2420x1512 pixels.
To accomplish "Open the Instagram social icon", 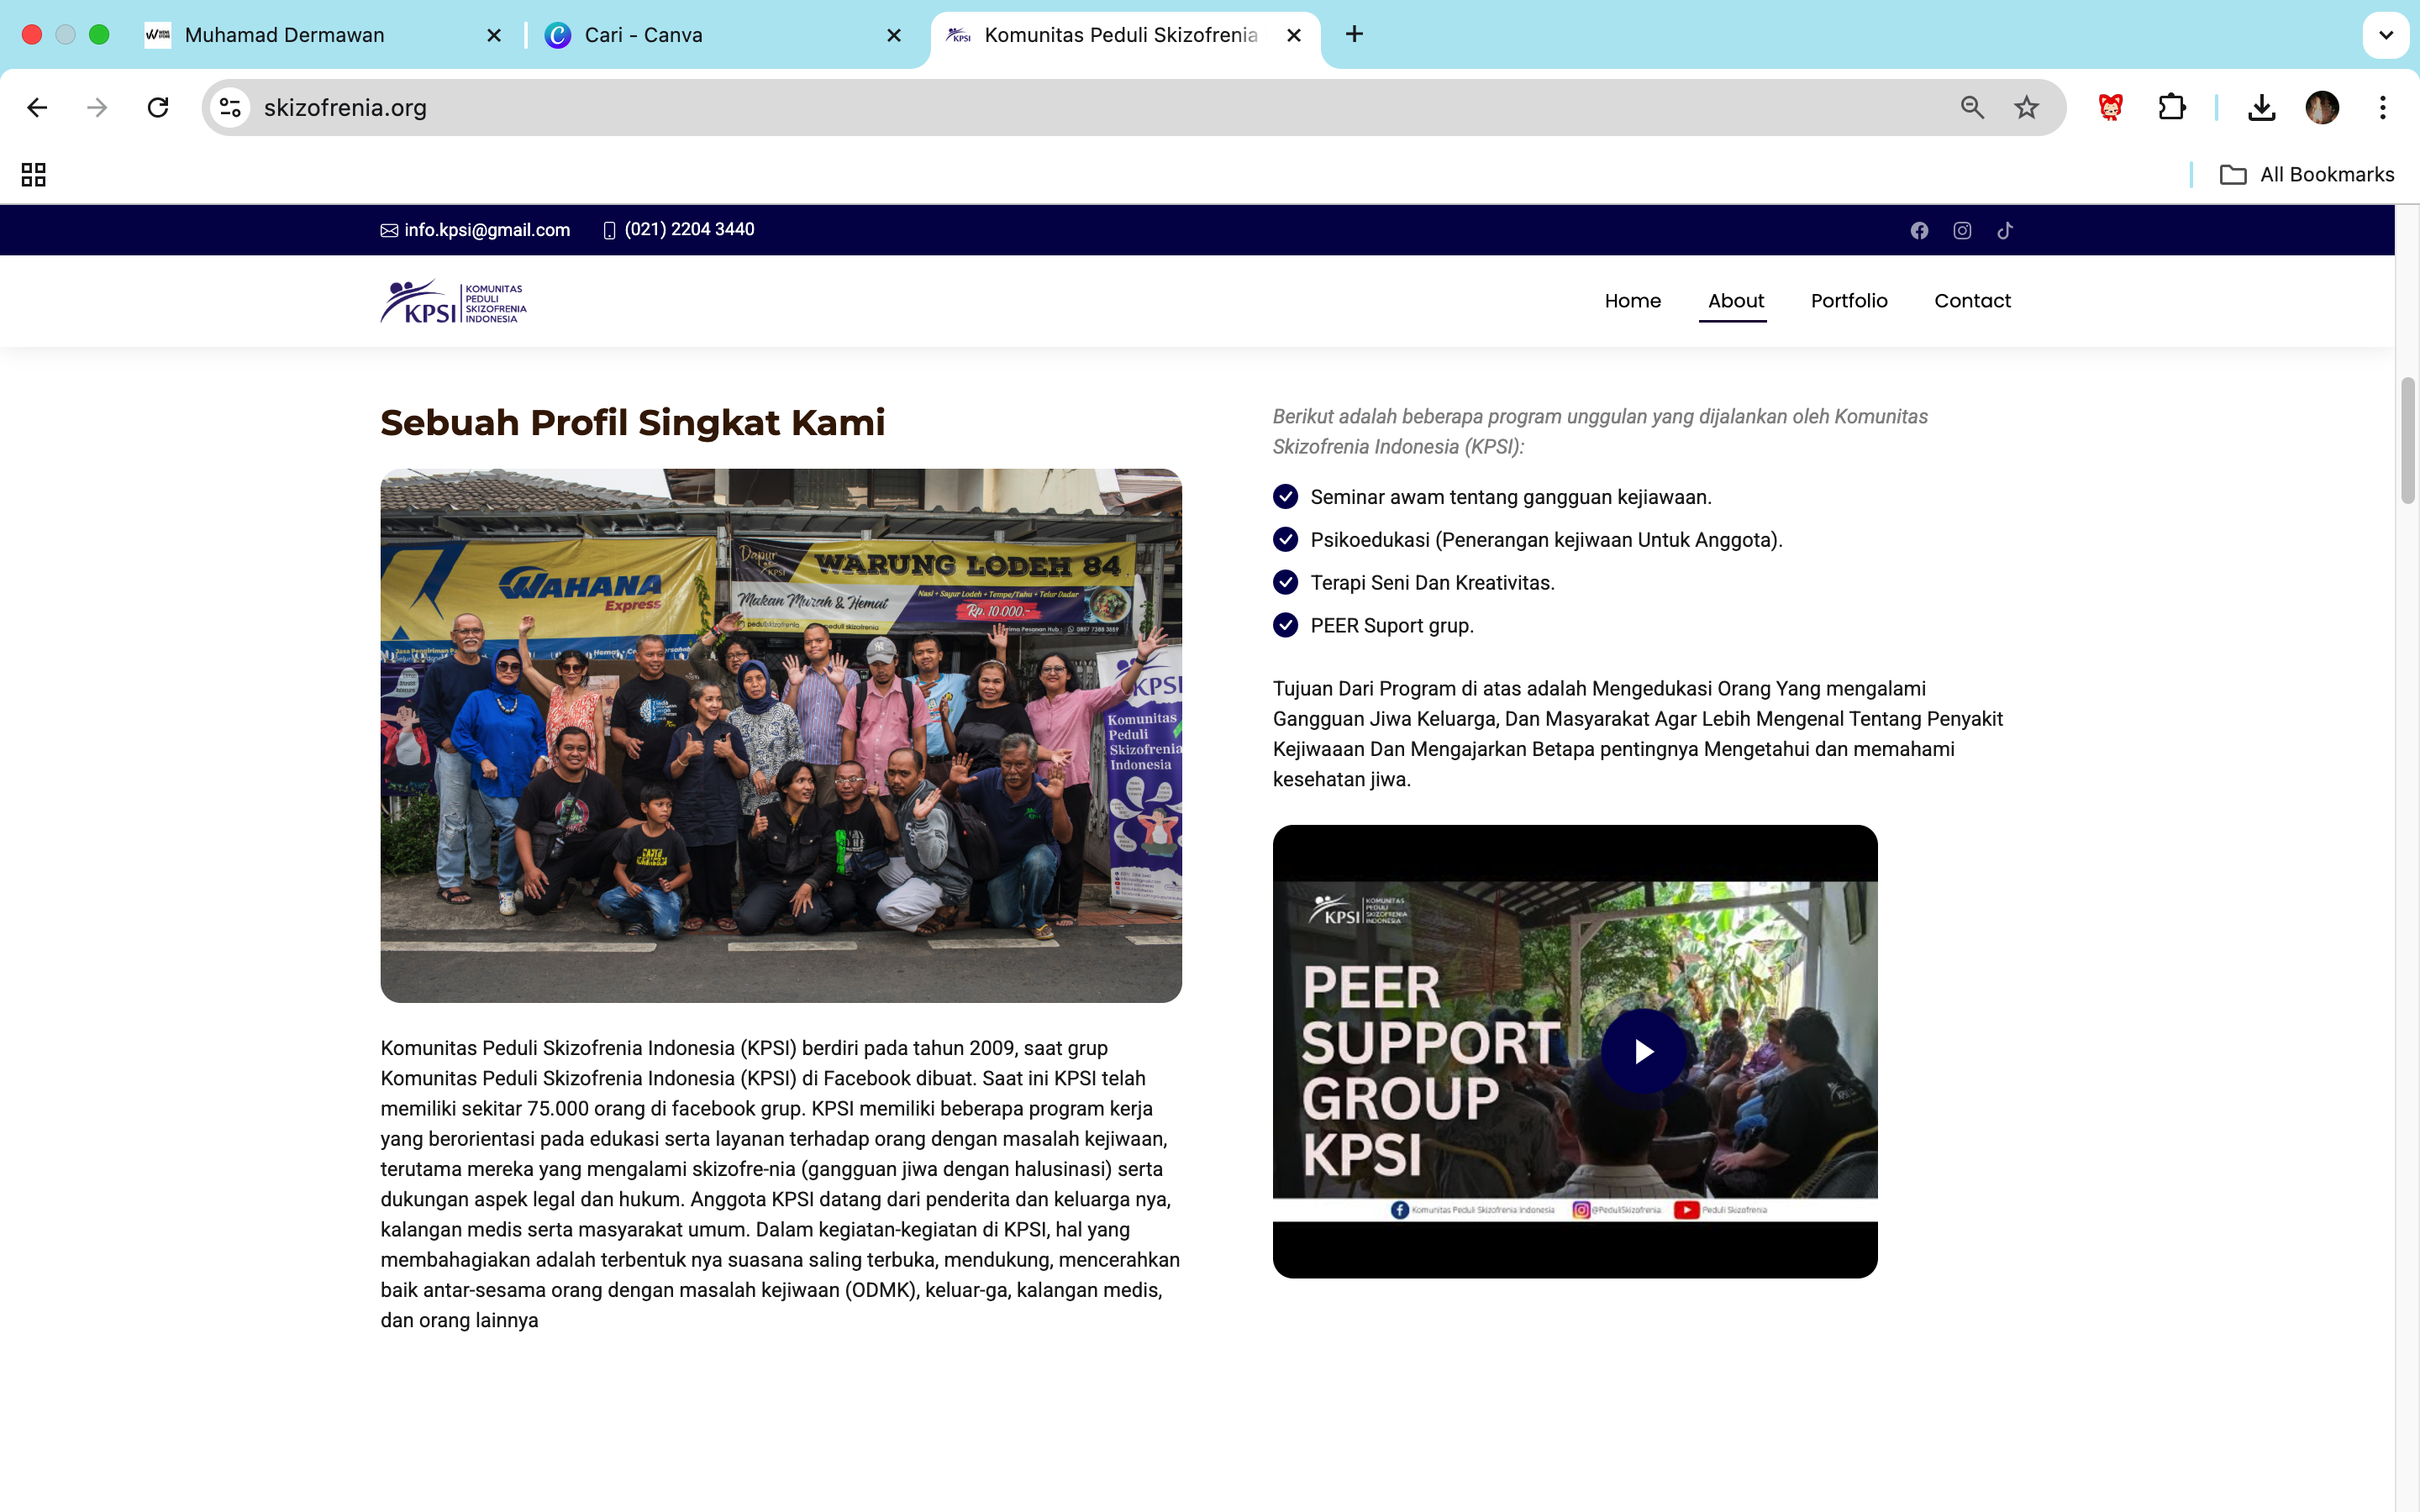I will pos(1962,231).
